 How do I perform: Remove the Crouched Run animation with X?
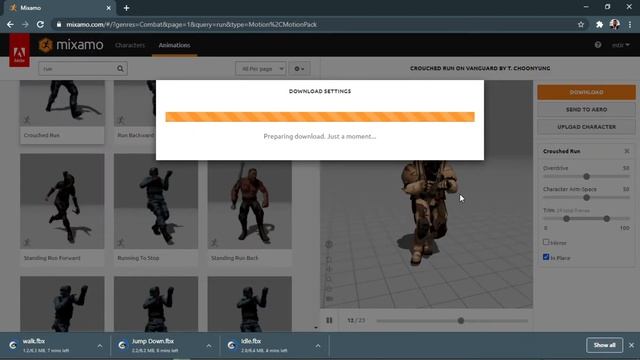[x=627, y=151]
